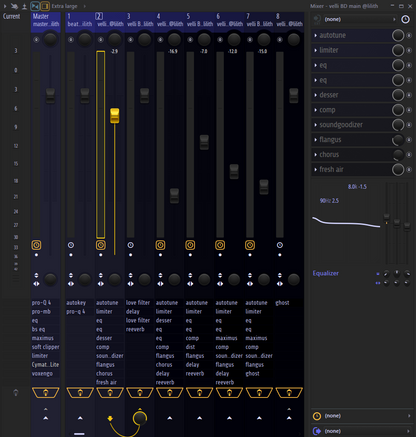This screenshot has height=437, width=416.
Task: Click arrow right of Extra large
Action: [84, 6]
